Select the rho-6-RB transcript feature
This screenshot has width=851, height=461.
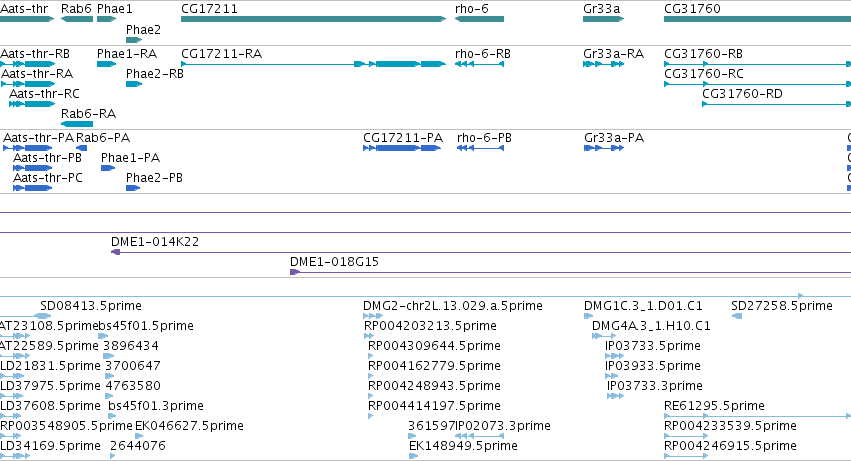pos(479,64)
